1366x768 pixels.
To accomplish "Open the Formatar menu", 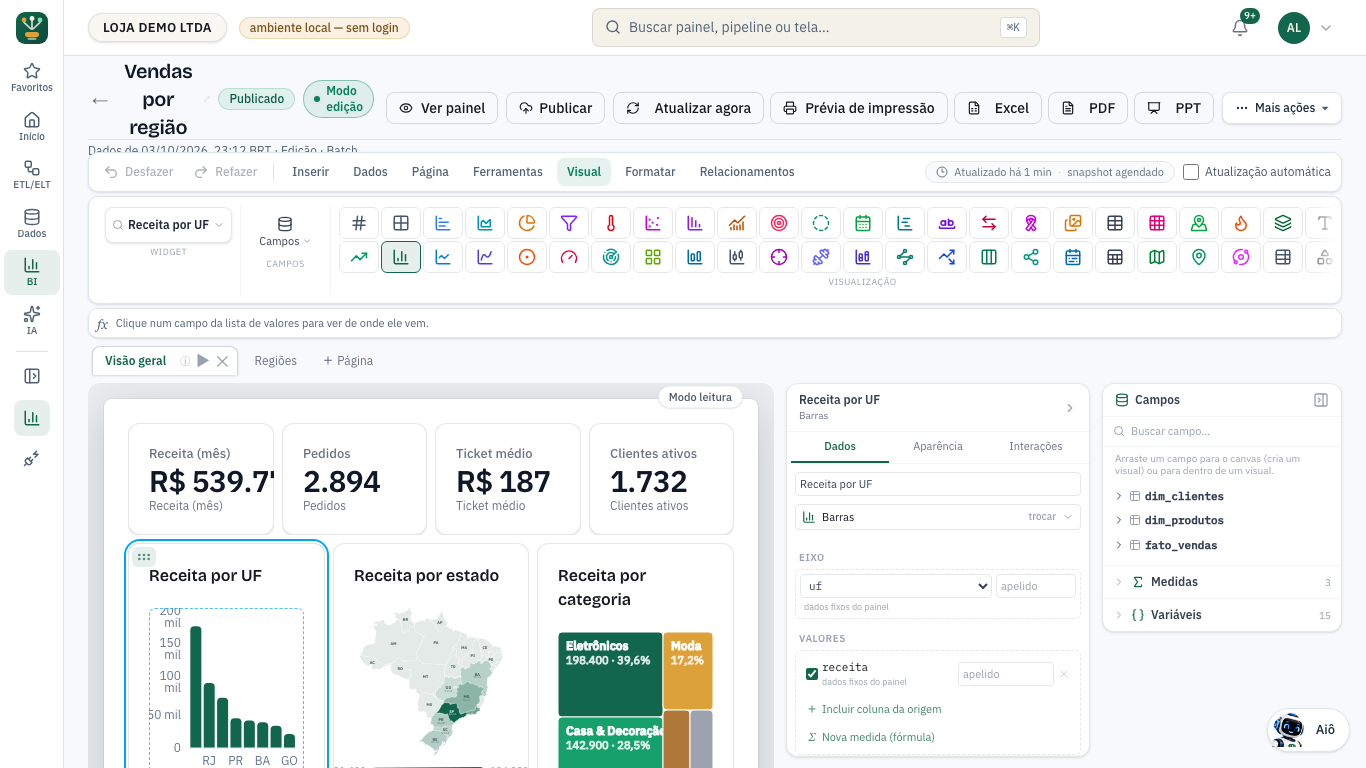I will [650, 172].
